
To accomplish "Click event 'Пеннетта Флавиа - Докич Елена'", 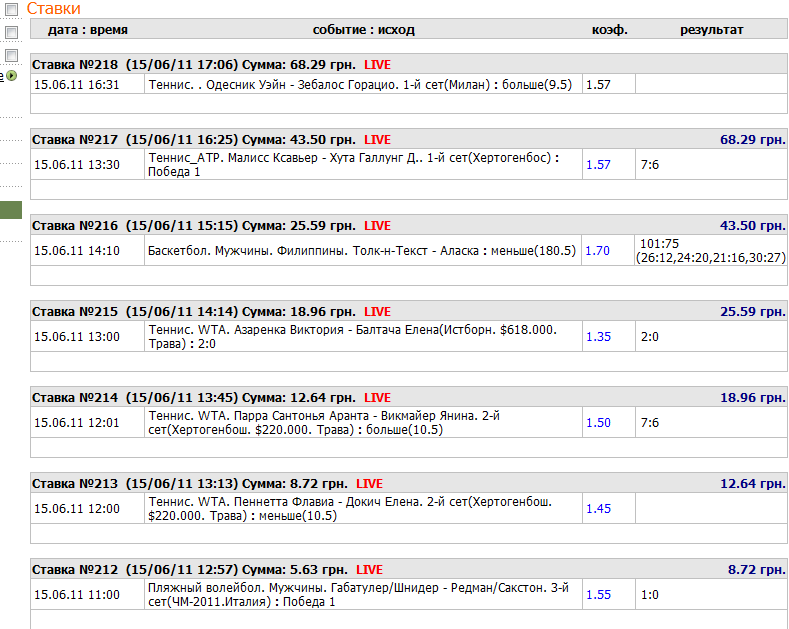I will [x=328, y=502].
